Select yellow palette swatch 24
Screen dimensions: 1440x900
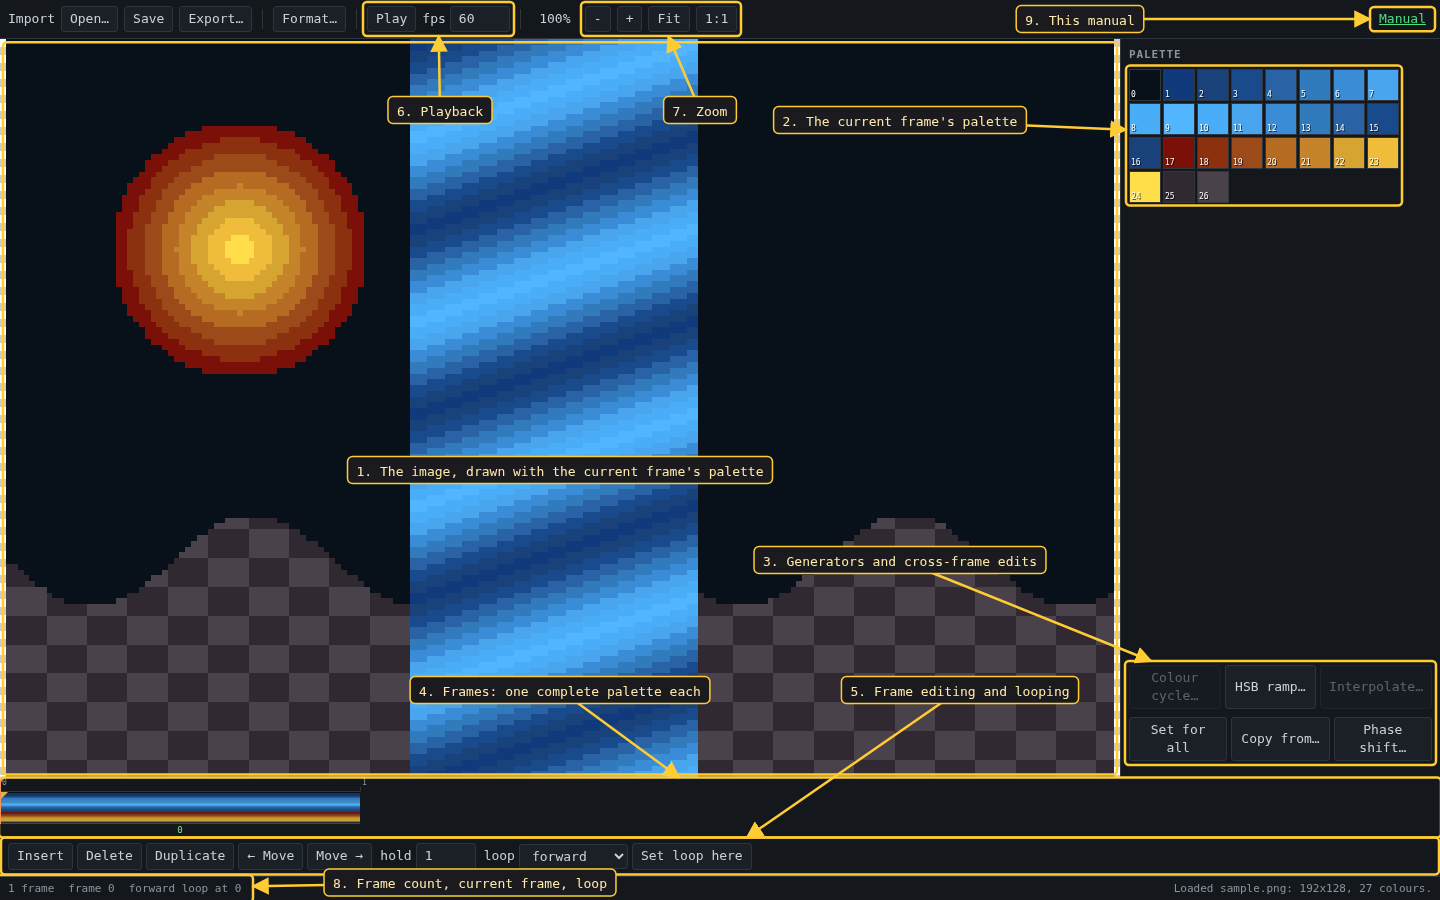1145,187
